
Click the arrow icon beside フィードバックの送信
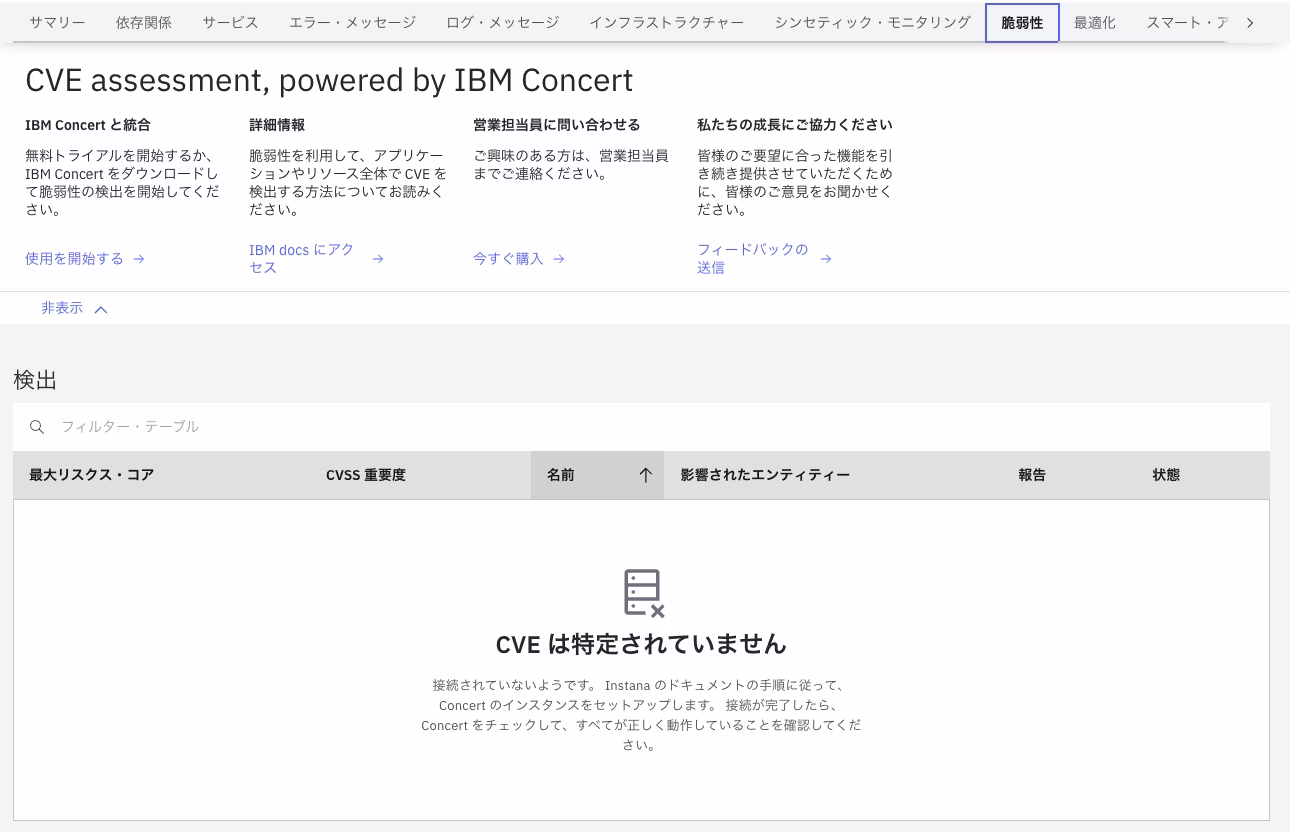coord(825,259)
